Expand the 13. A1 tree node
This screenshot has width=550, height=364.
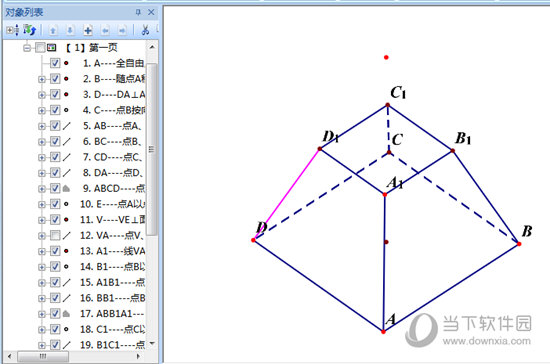click(42, 251)
